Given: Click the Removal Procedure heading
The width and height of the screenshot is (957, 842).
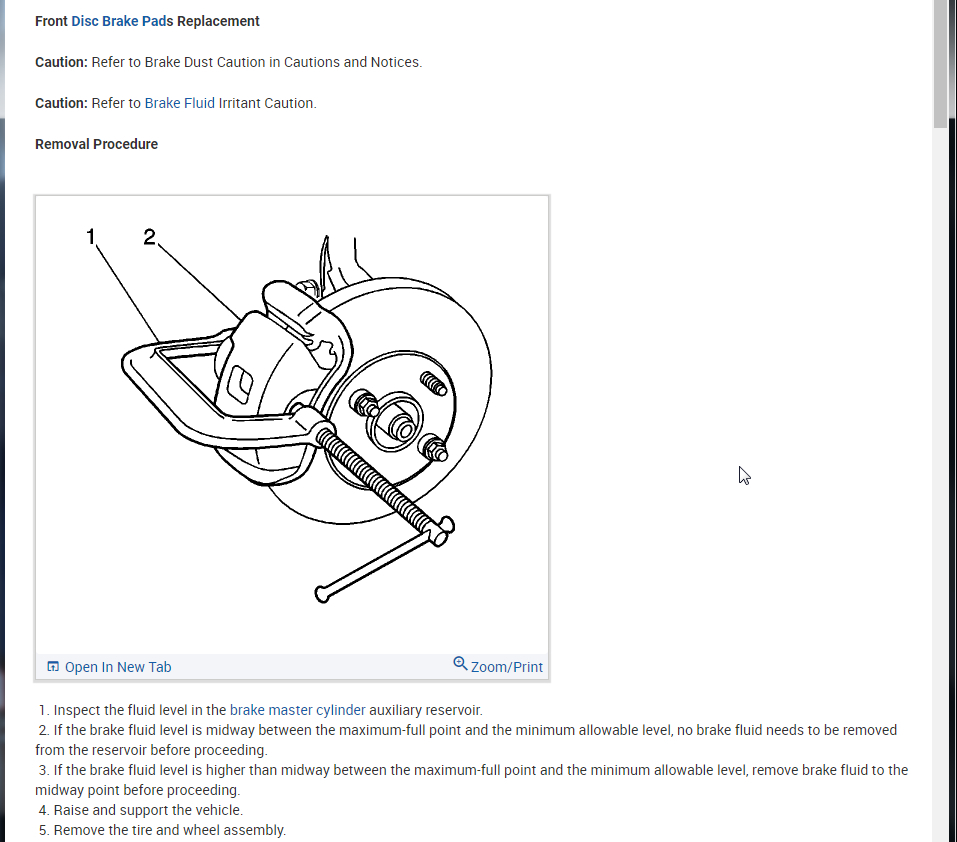Looking at the screenshot, I should point(96,145).
